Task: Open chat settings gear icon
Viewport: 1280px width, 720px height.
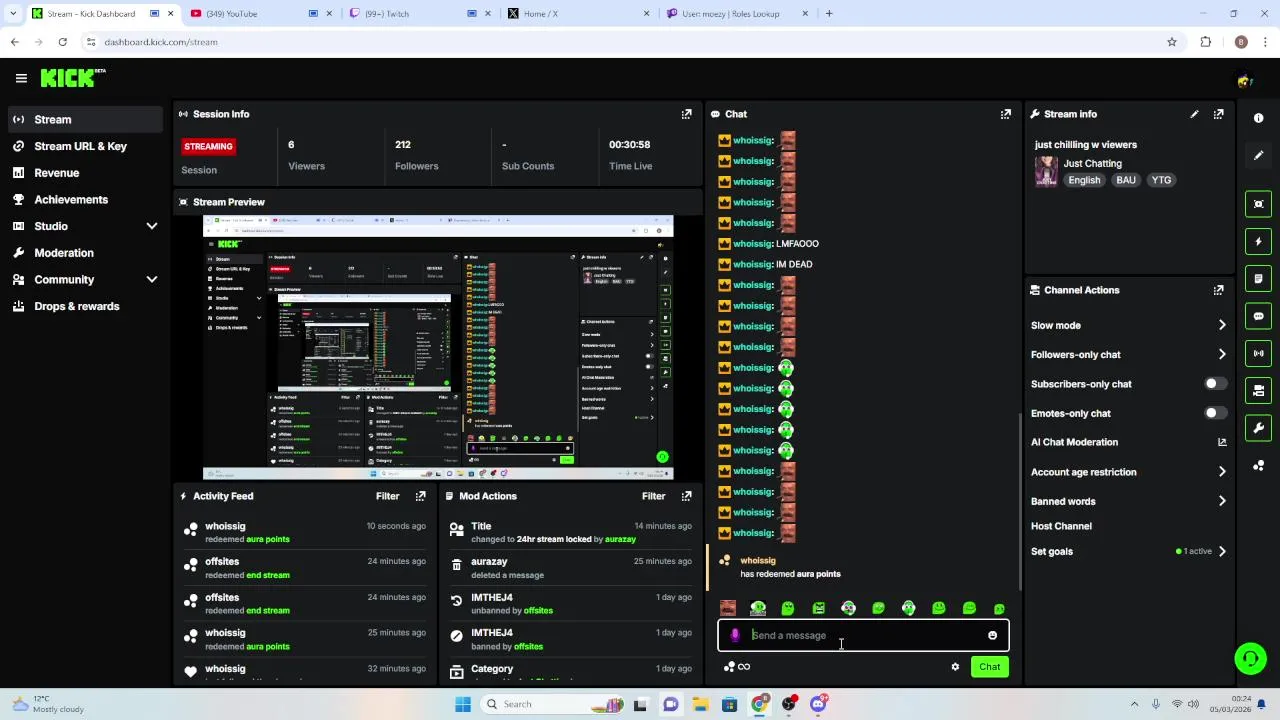Action: 955,667
